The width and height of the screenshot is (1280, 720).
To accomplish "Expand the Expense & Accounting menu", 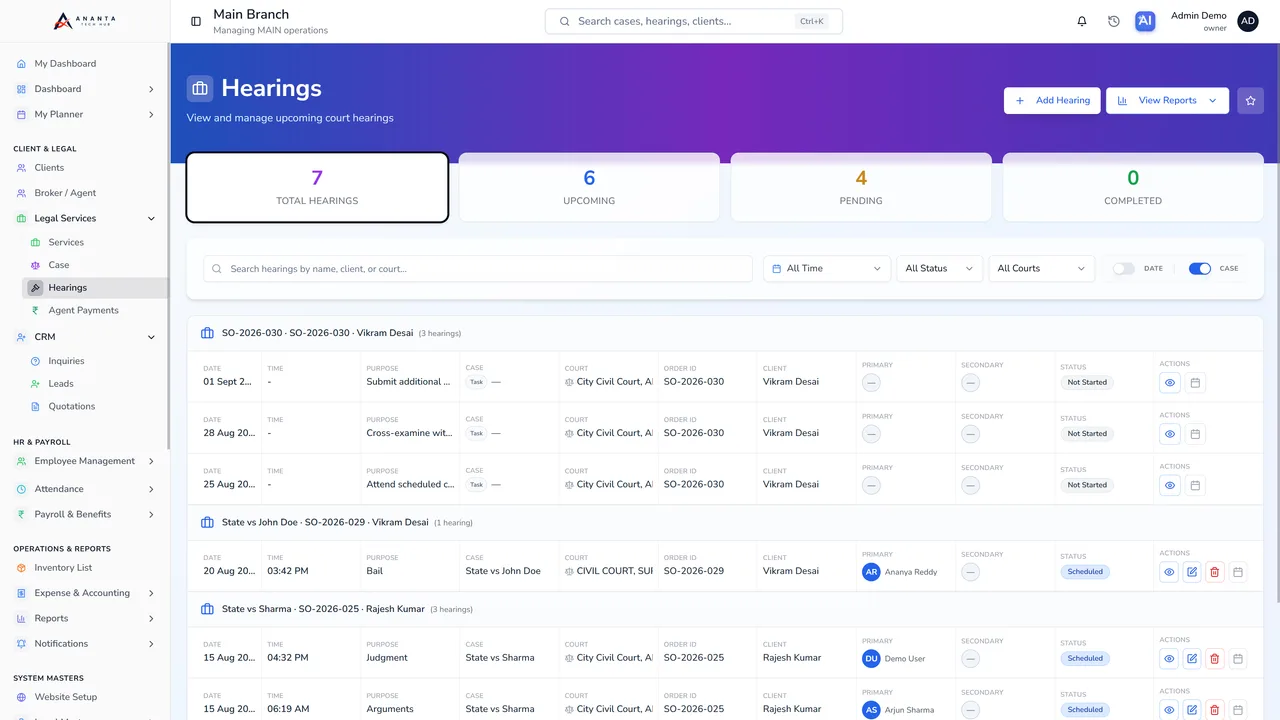I will point(85,593).
